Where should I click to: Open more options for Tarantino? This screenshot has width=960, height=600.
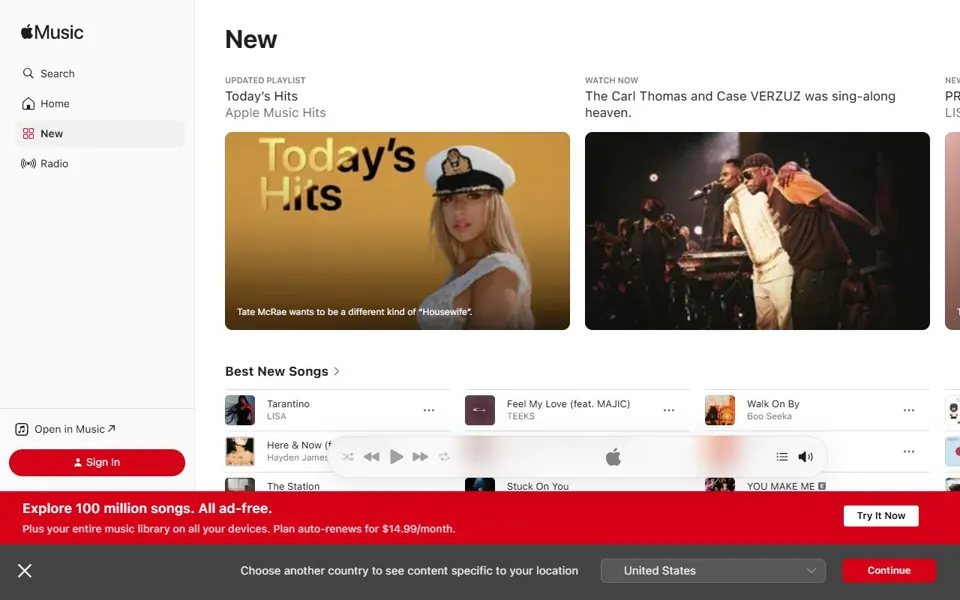point(429,410)
